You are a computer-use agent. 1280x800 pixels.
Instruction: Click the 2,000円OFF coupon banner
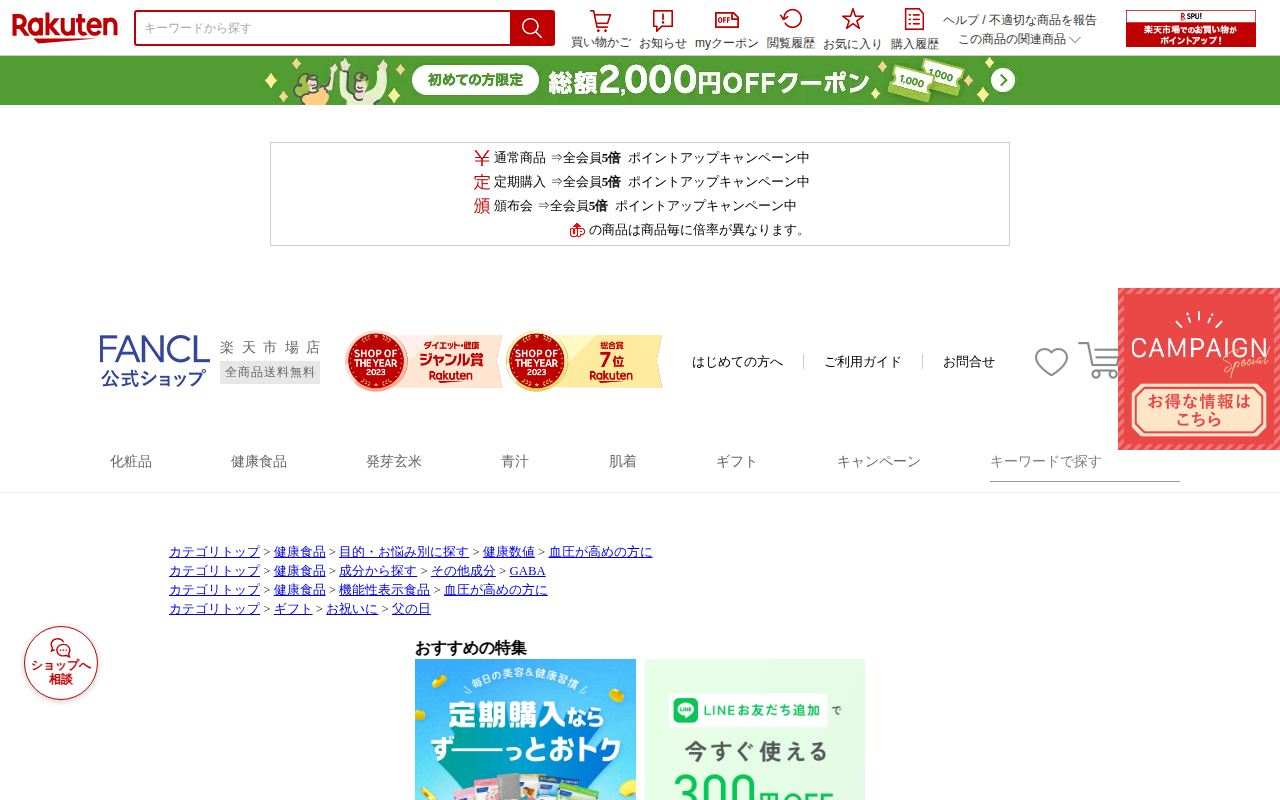[x=640, y=80]
